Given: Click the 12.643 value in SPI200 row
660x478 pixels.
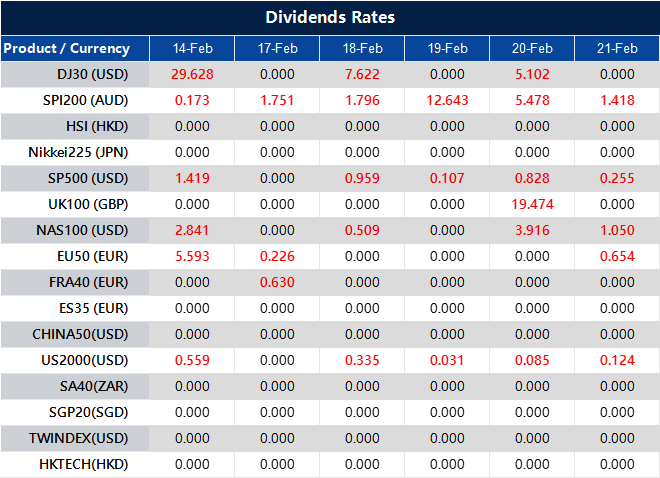Looking at the screenshot, I should tap(447, 100).
